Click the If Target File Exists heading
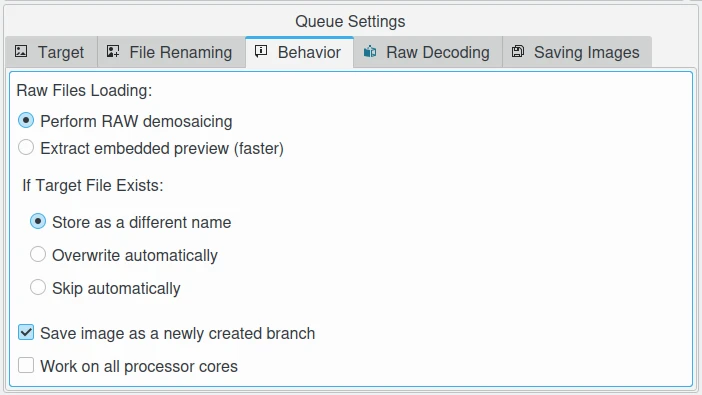Viewport: 702px width, 395px height. click(93, 185)
